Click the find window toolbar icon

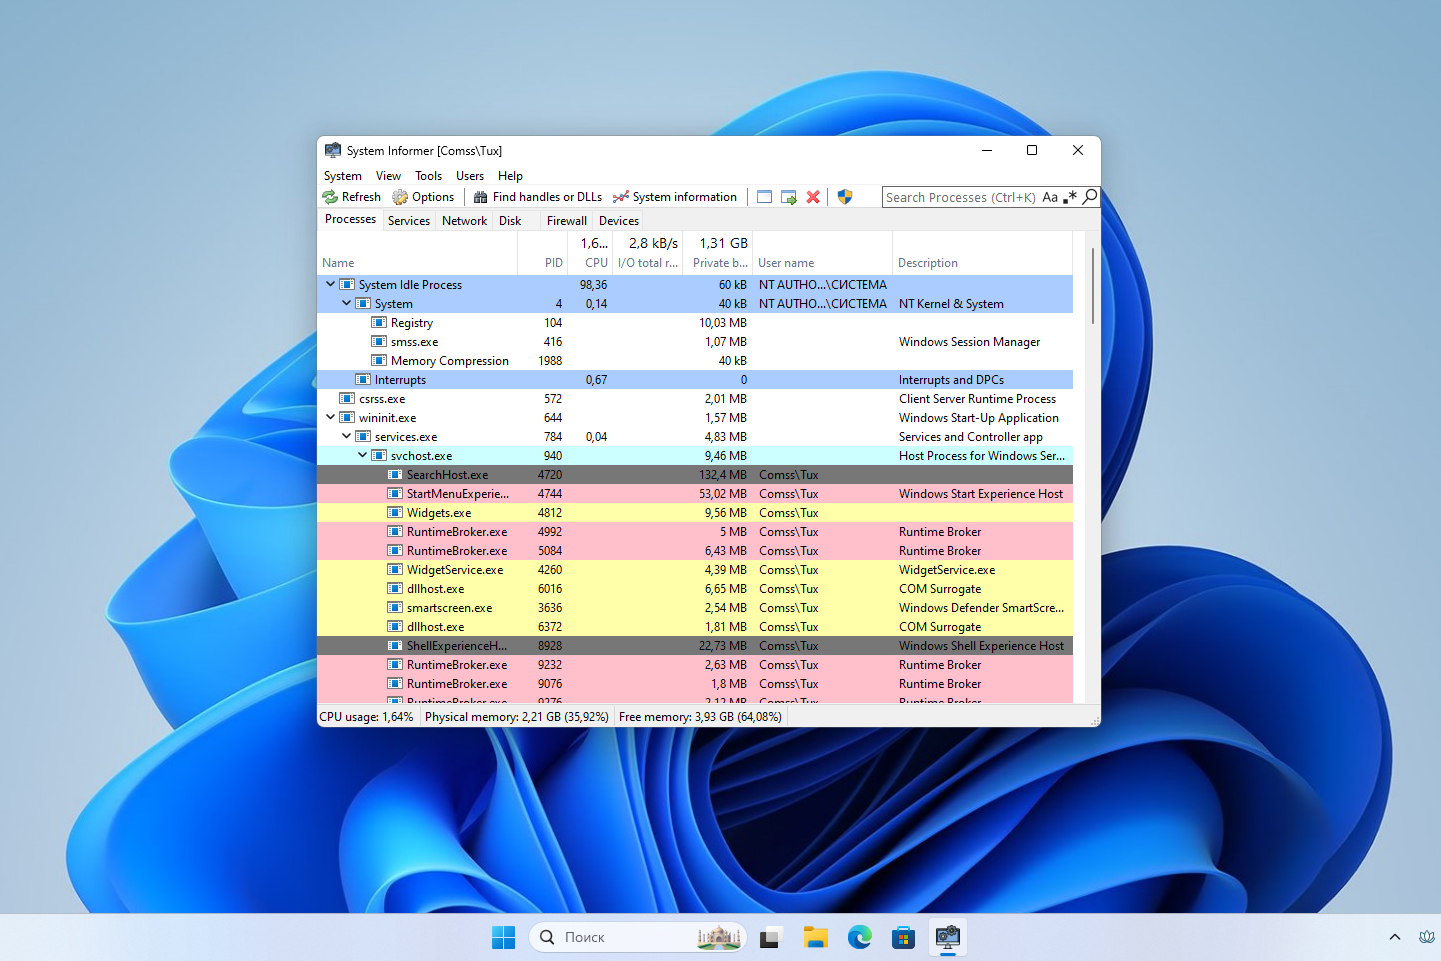765,197
